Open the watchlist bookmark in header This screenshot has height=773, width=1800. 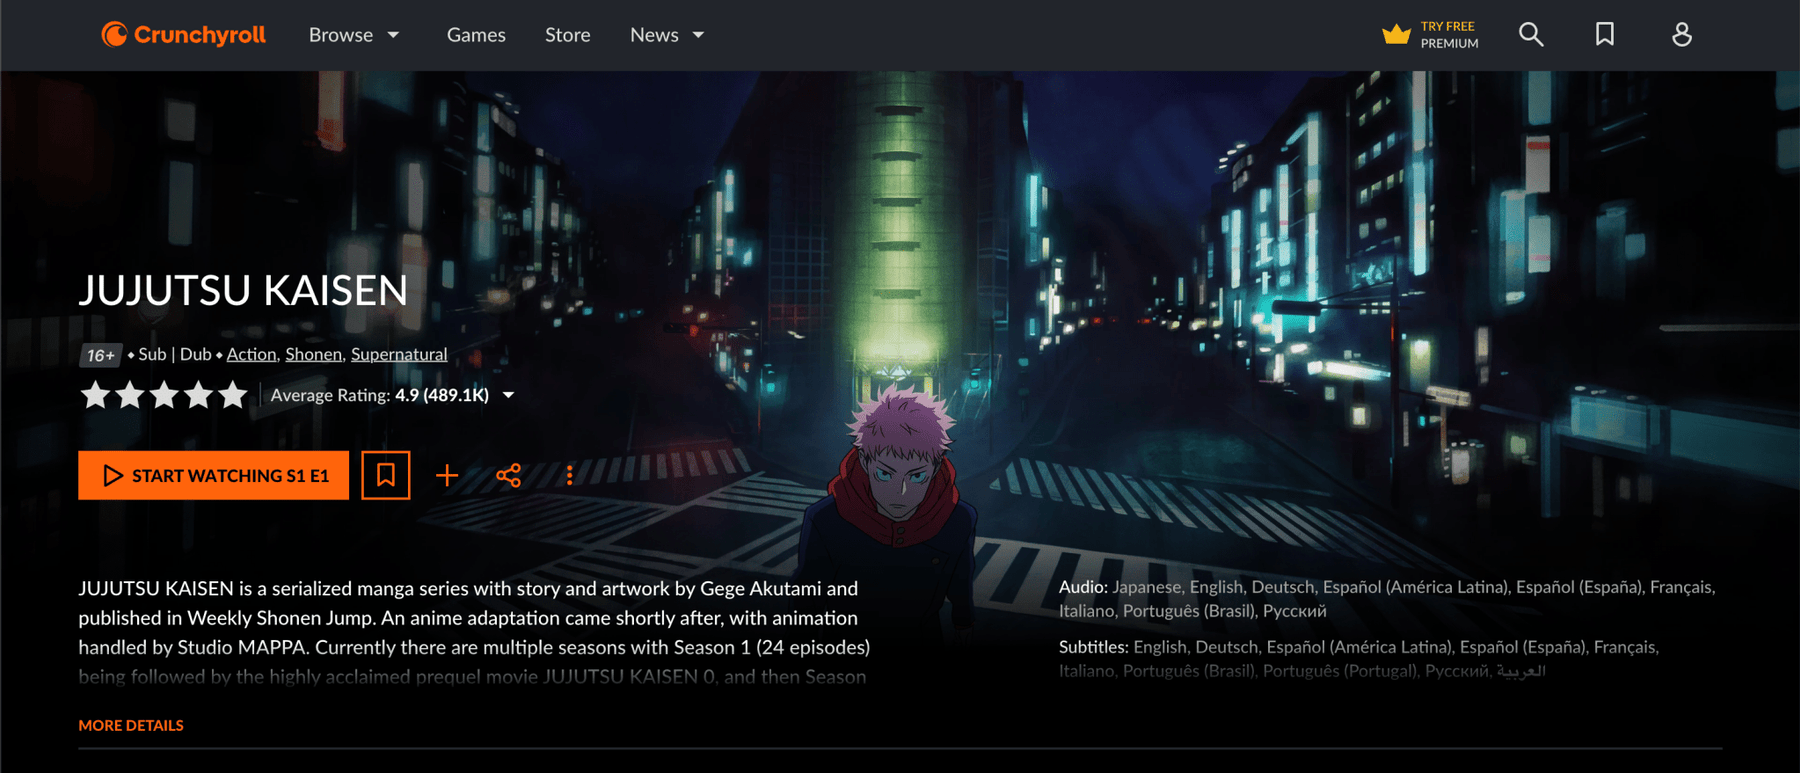(x=1604, y=35)
